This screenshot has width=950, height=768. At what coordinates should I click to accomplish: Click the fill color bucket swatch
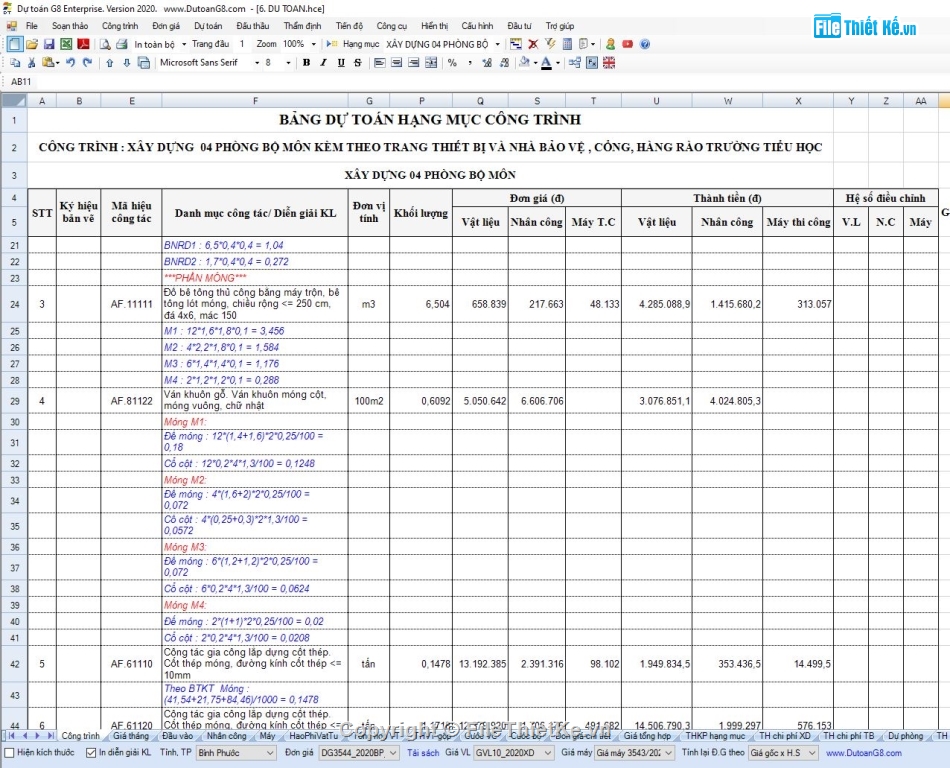coord(525,62)
